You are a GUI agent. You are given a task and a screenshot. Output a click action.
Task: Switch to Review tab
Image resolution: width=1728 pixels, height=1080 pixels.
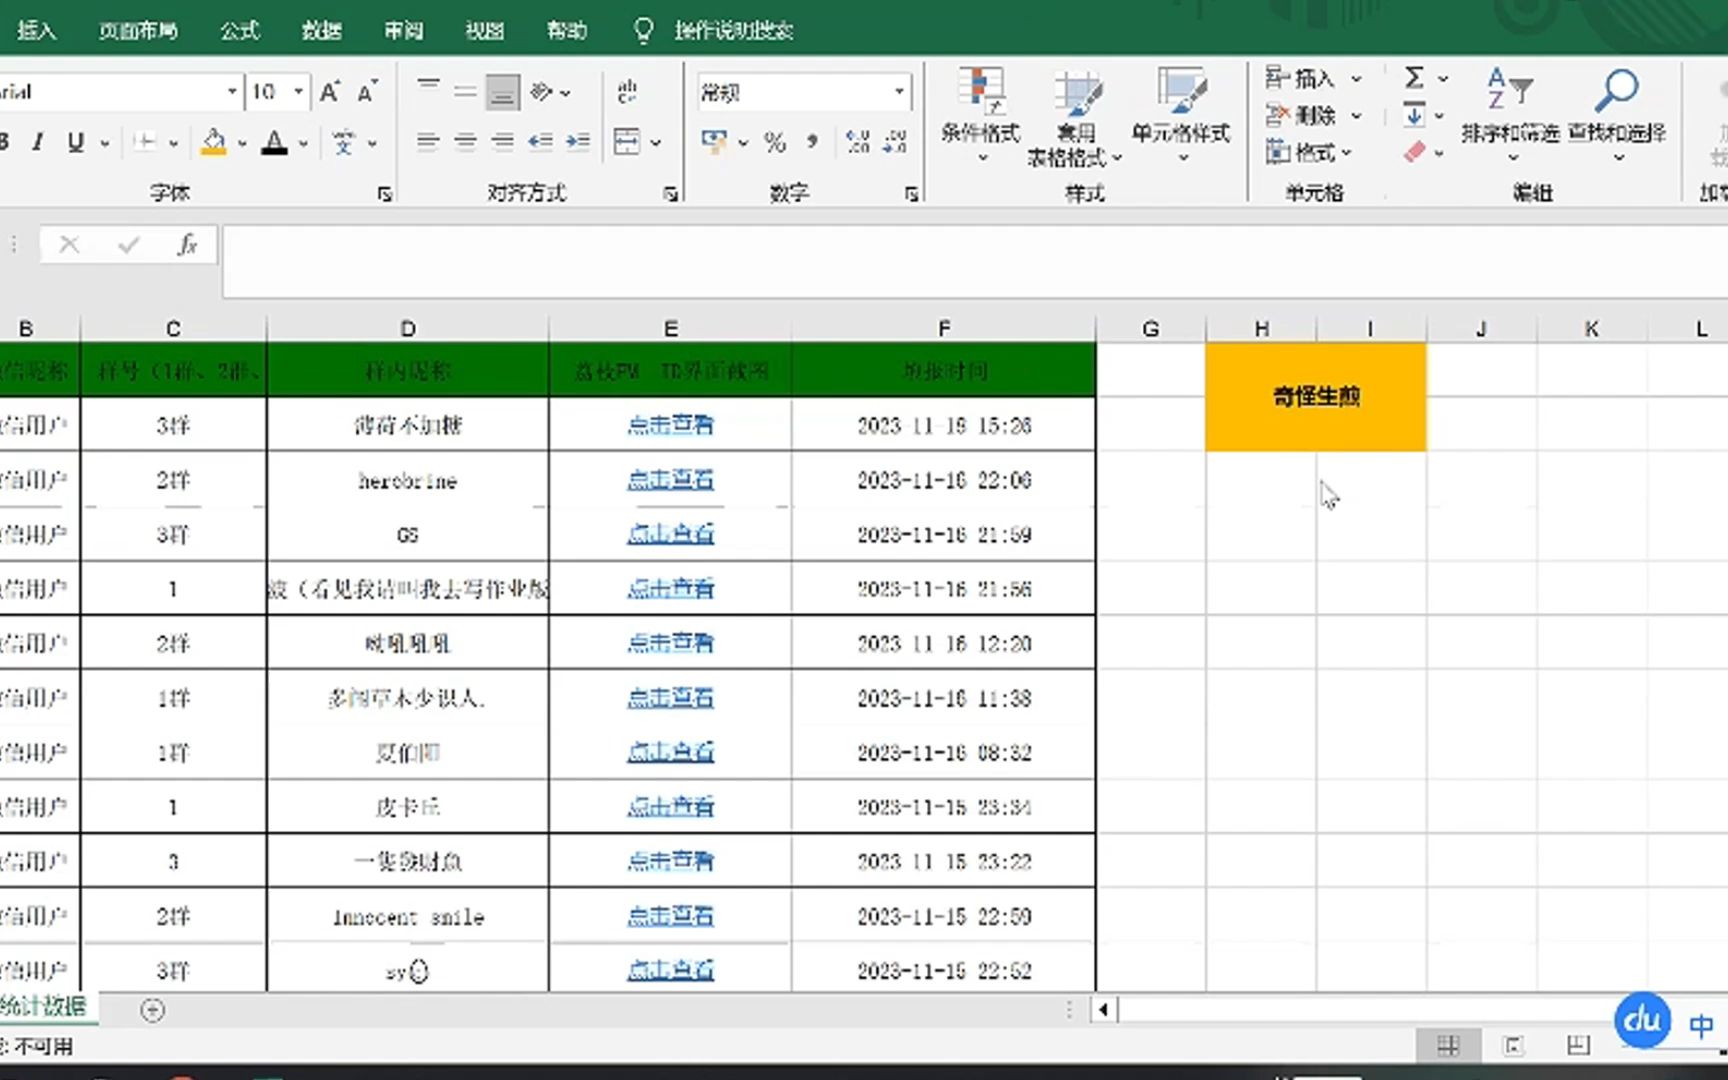(x=403, y=31)
